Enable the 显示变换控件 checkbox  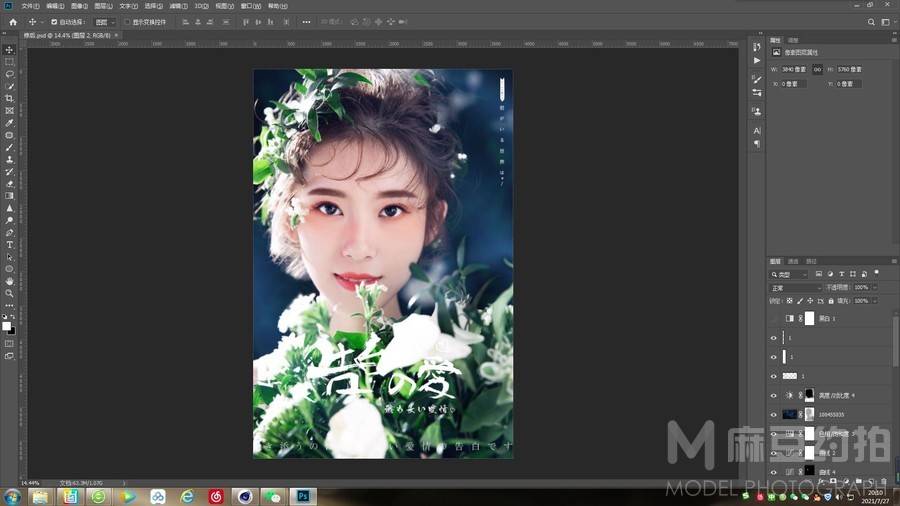tap(127, 21)
